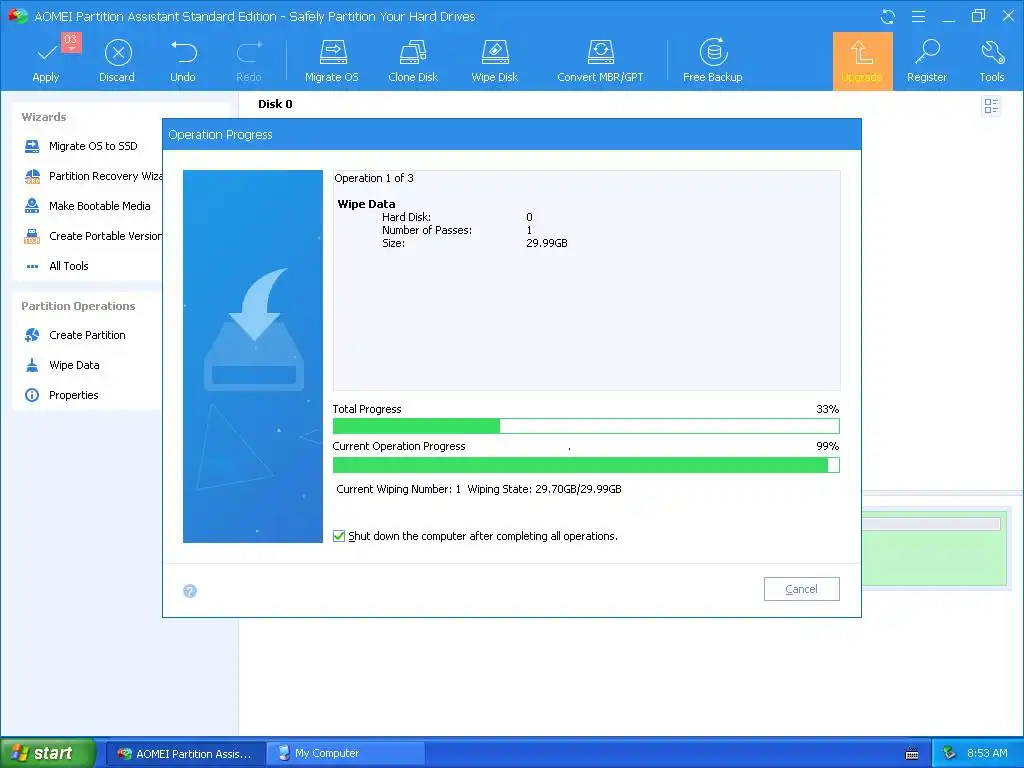Click the Disk 0 heading
Viewport: 1024px width, 768px height.
(x=275, y=104)
